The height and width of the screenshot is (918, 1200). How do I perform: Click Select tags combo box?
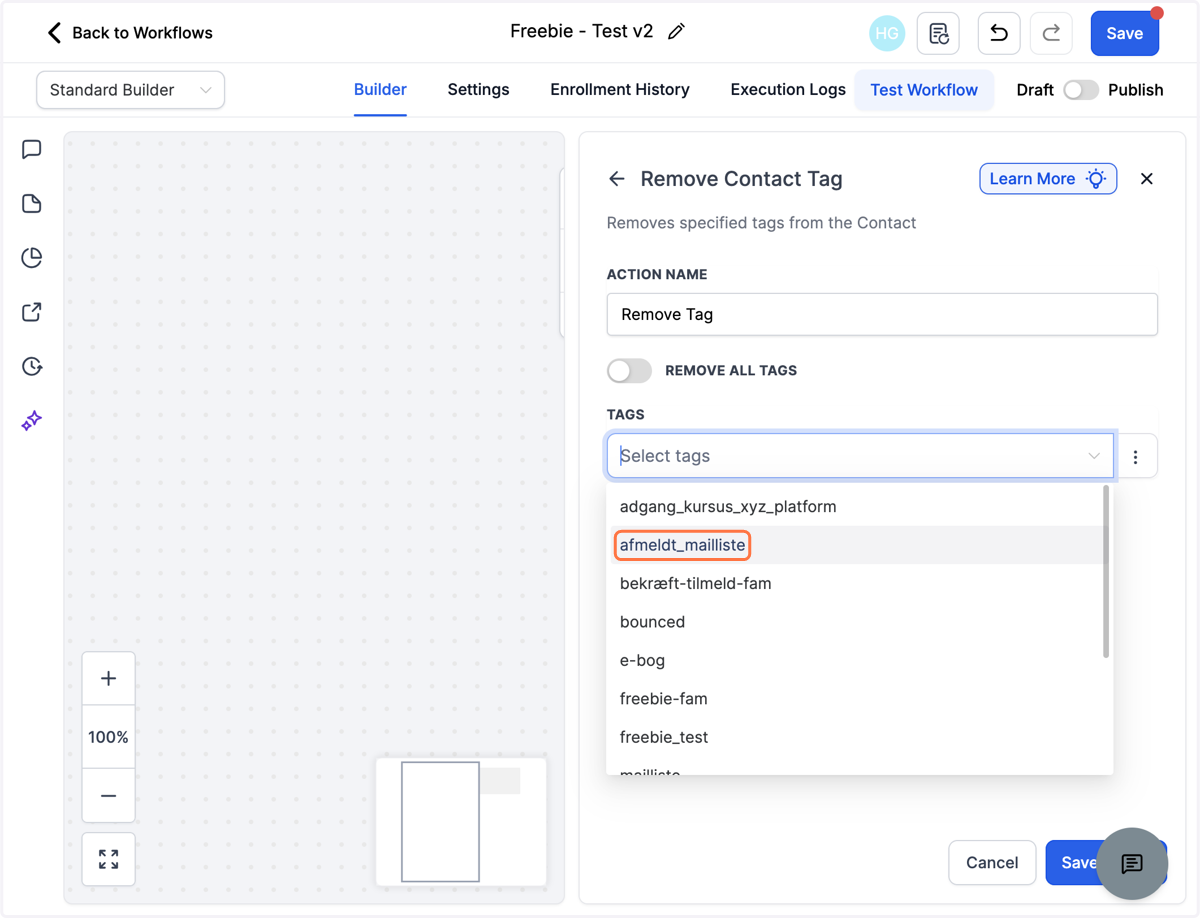[x=860, y=456]
